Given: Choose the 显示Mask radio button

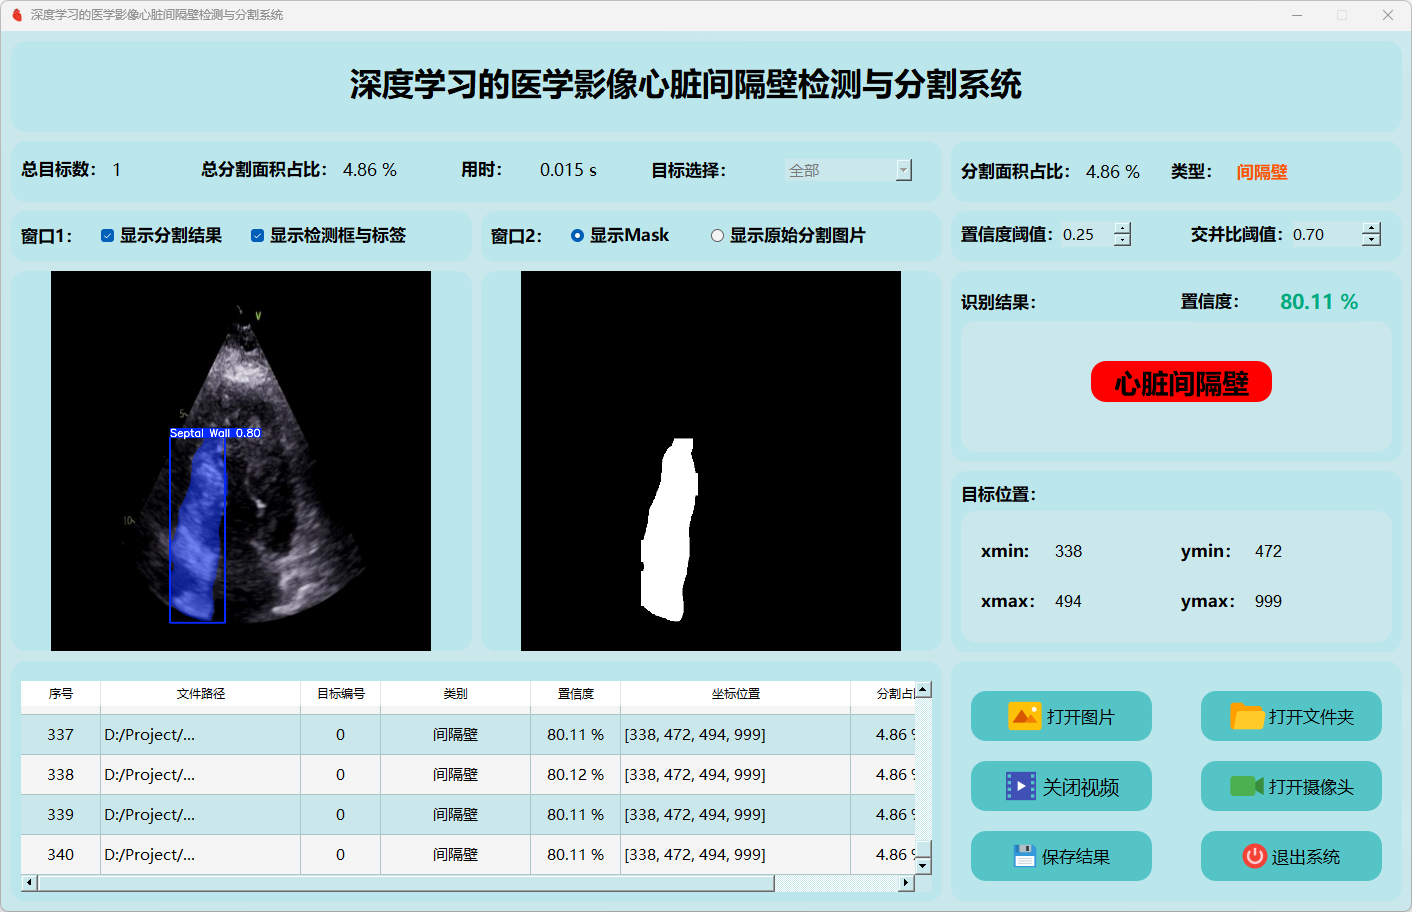Looking at the screenshot, I should point(577,236).
